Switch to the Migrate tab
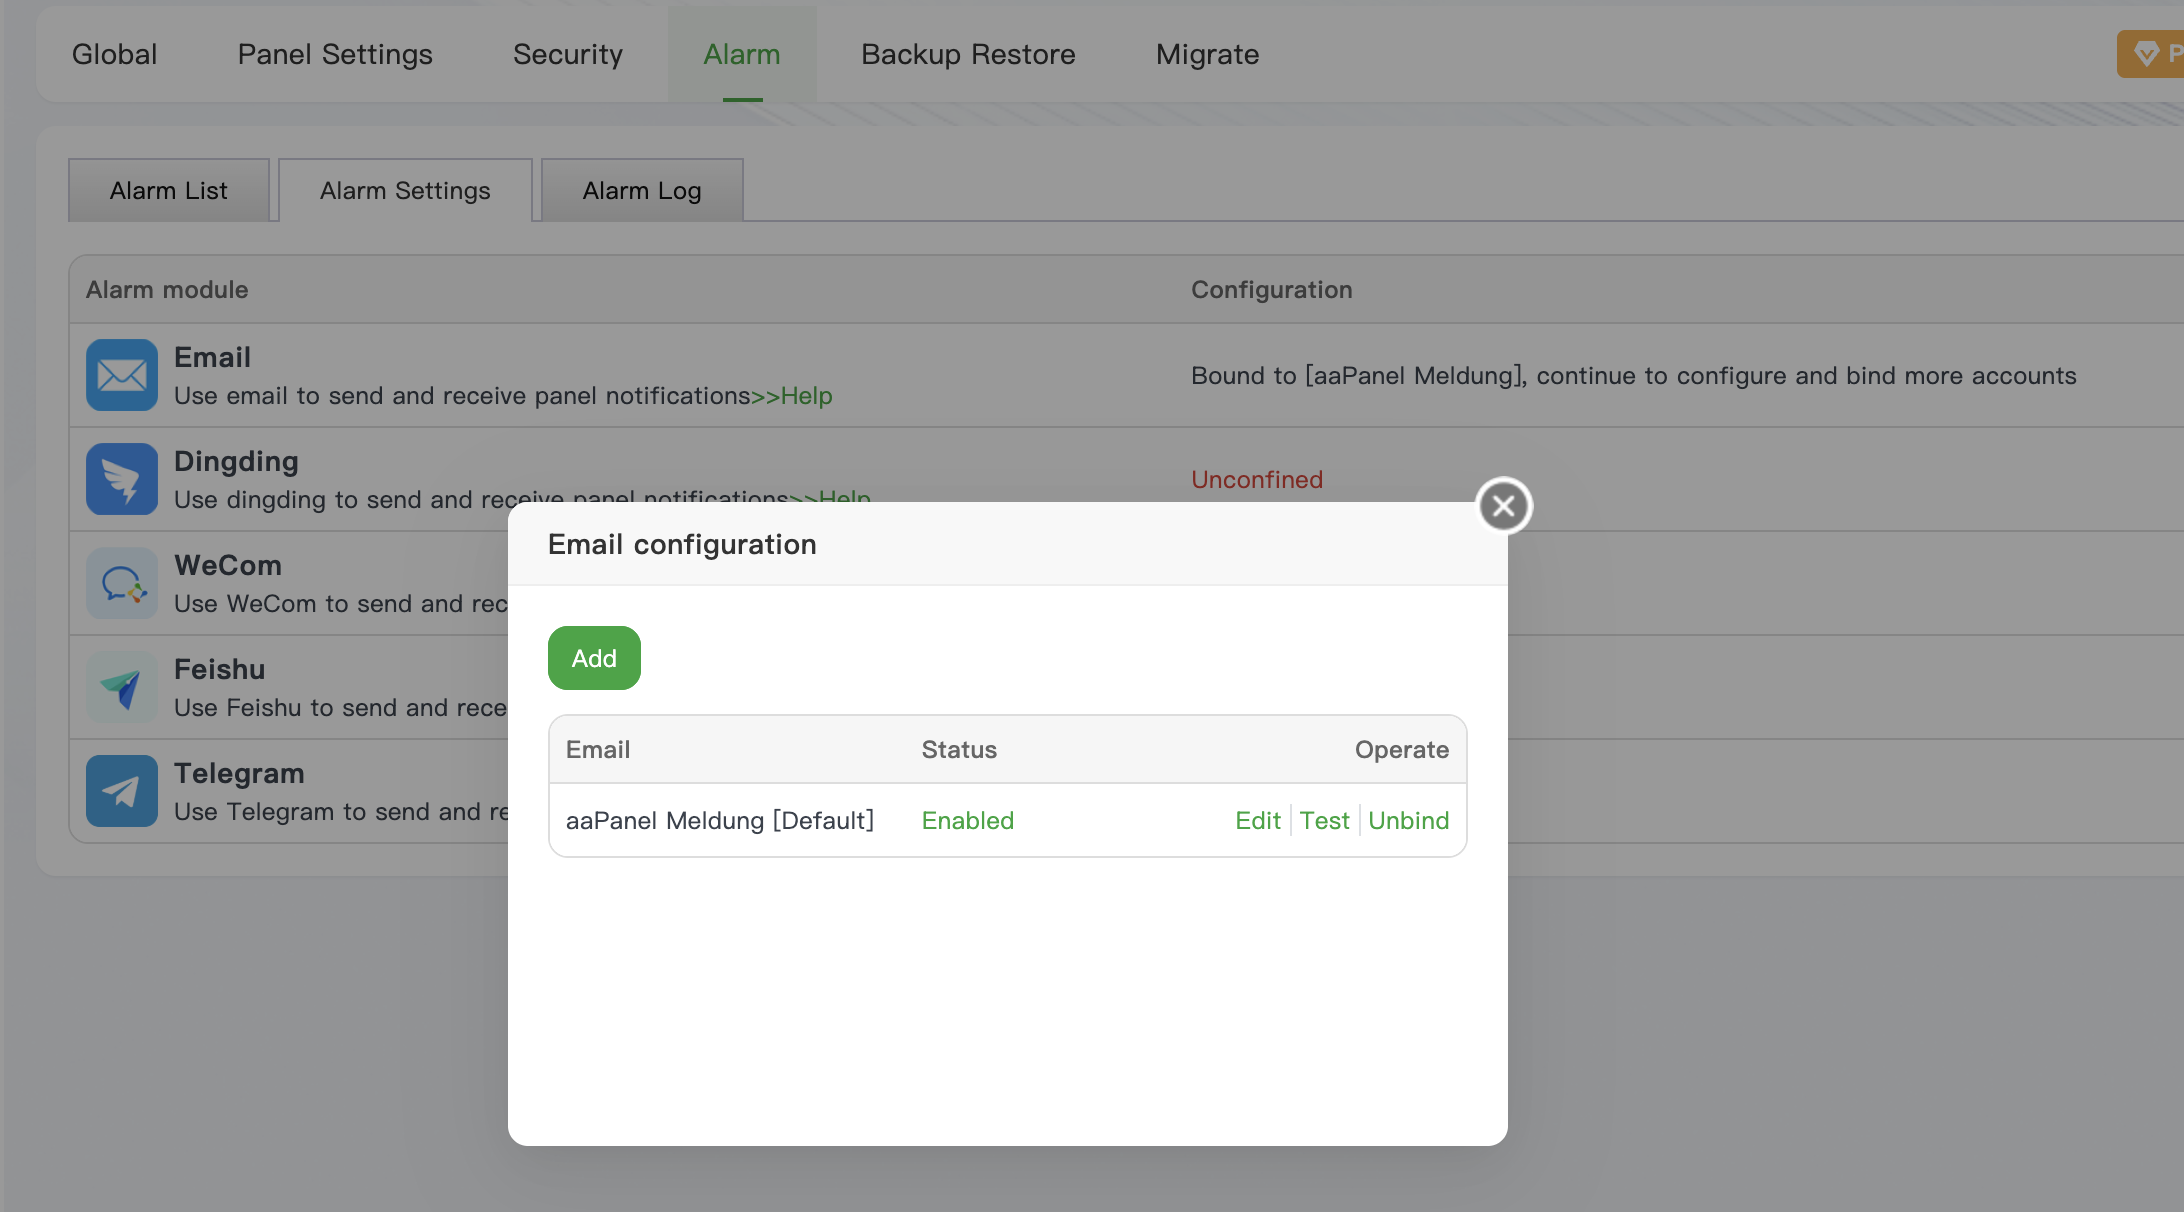2184x1212 pixels. 1207,54
